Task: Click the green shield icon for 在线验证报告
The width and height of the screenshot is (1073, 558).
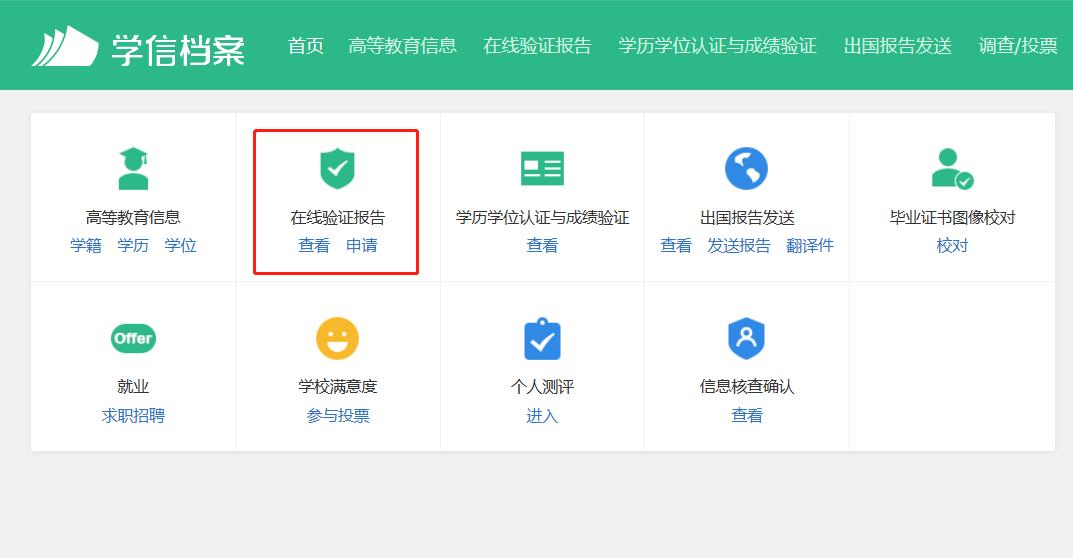Action: pyautogui.click(x=337, y=168)
